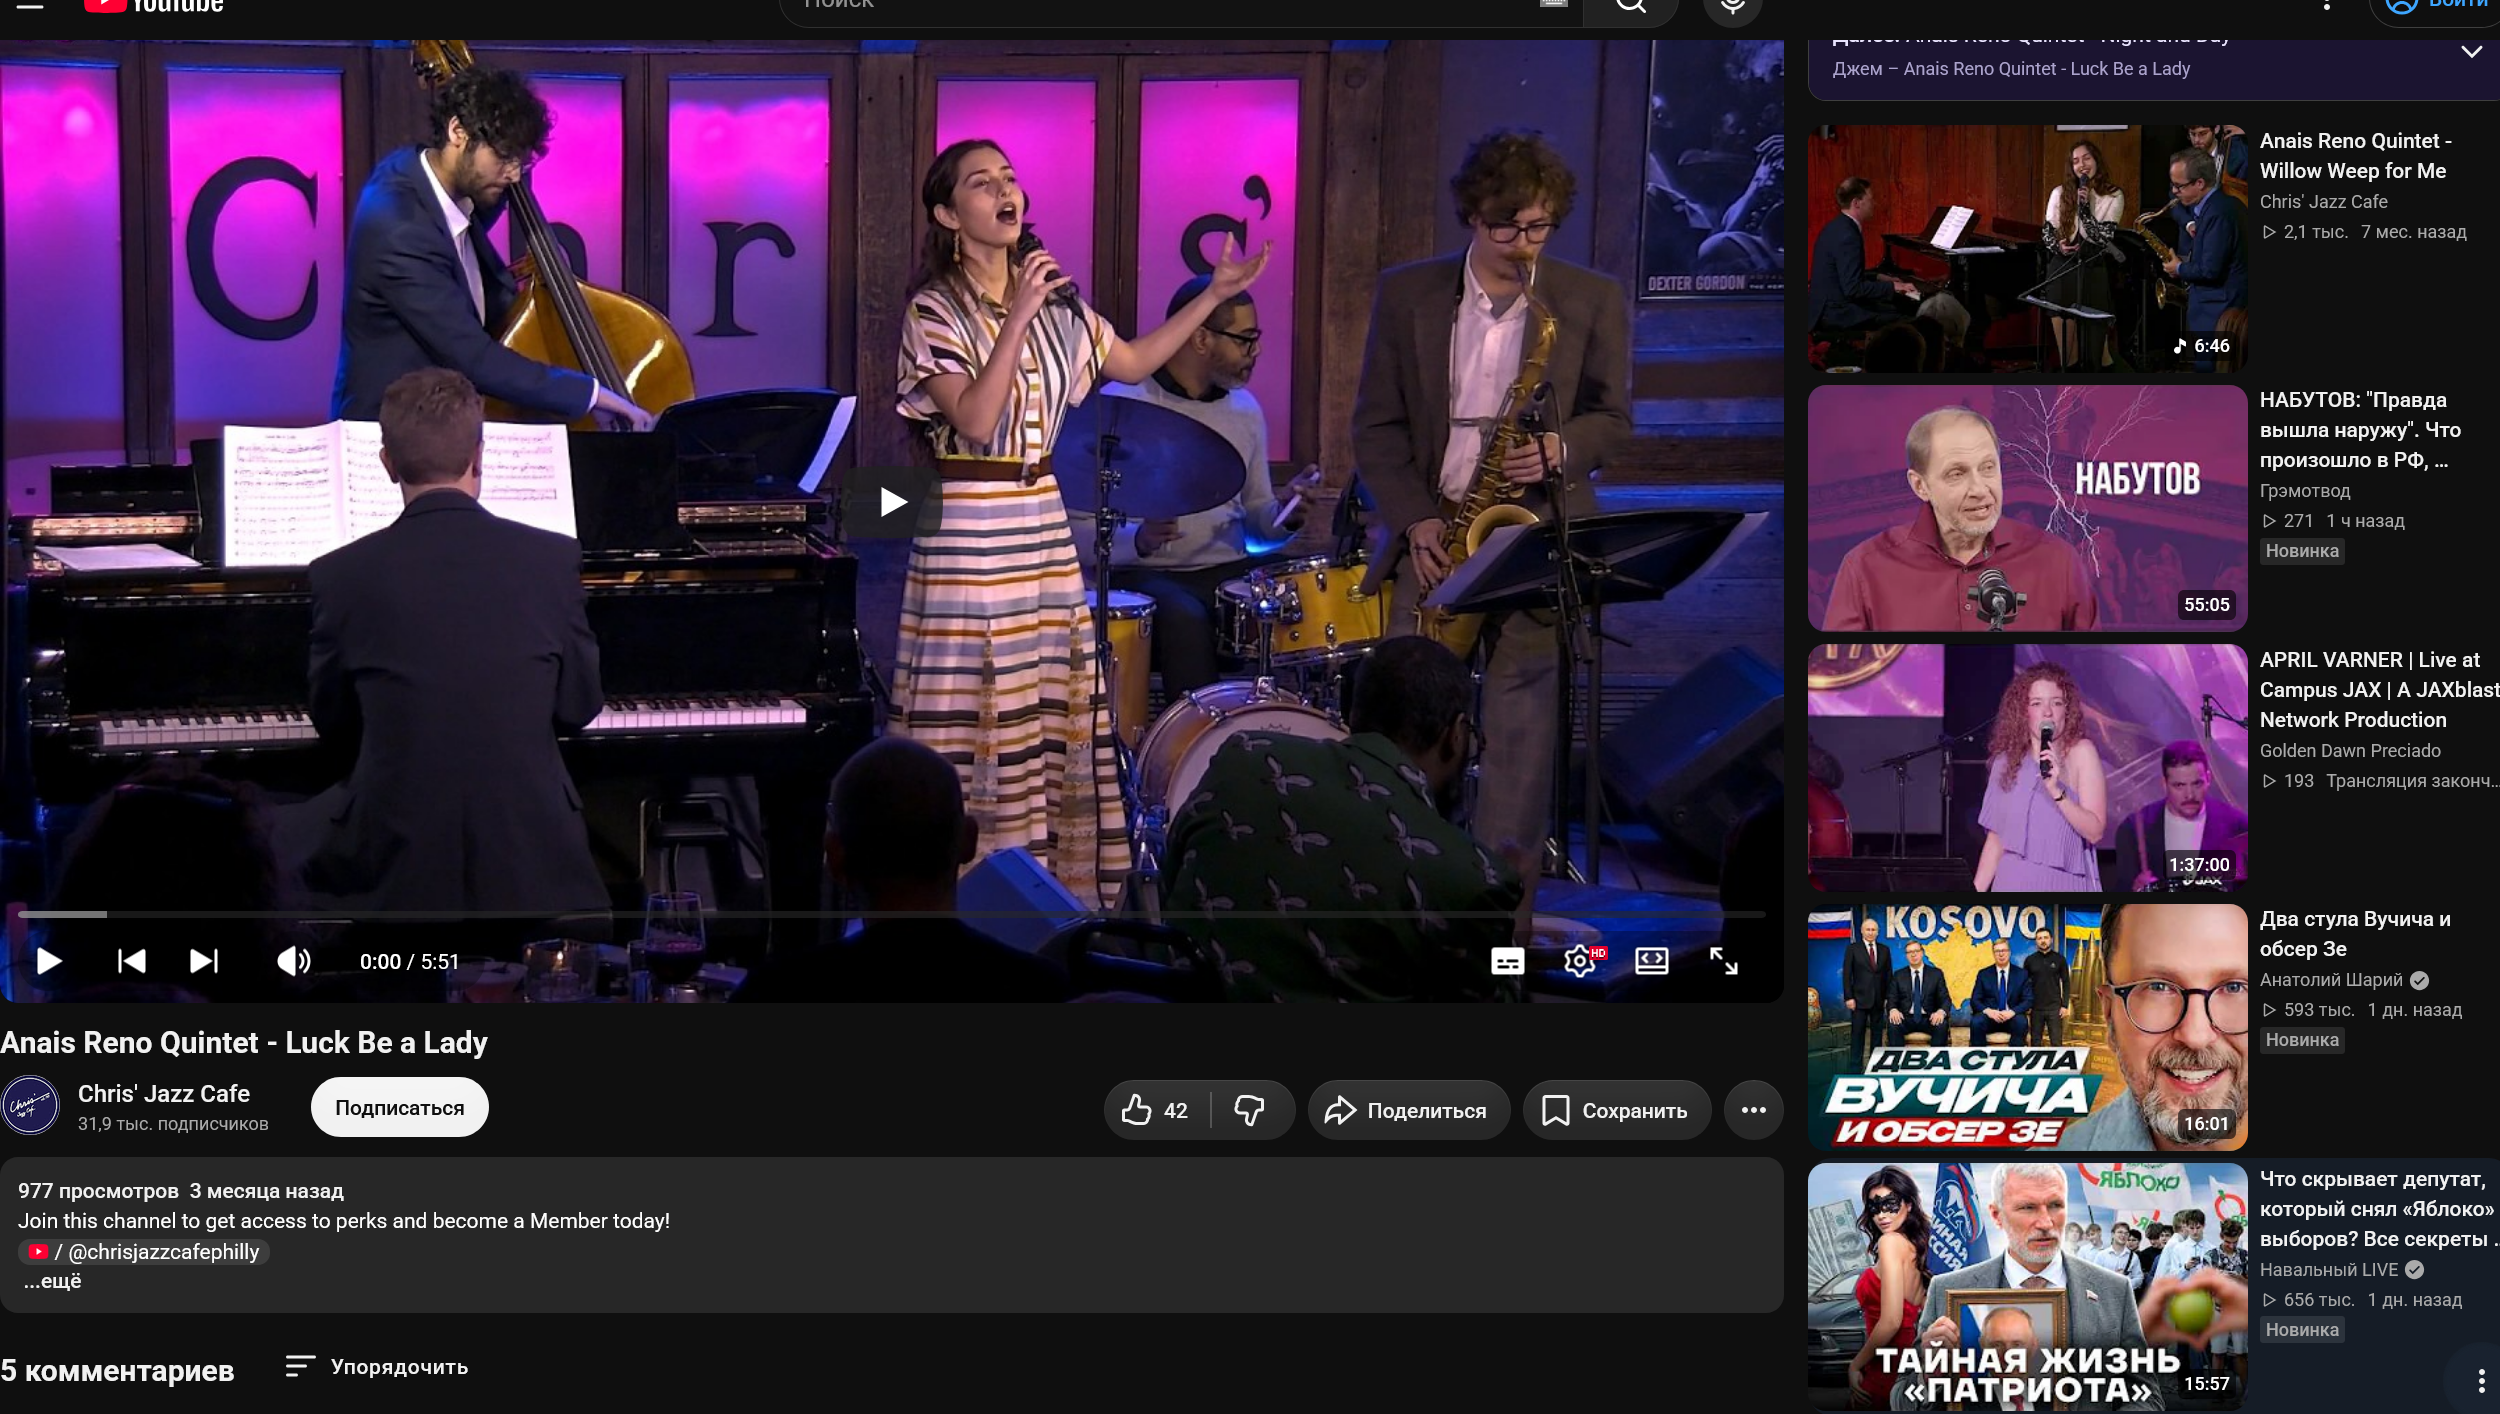The image size is (2500, 1414).
Task: Open Тайная жизнь патриота thumbnail
Action: 2027,1287
